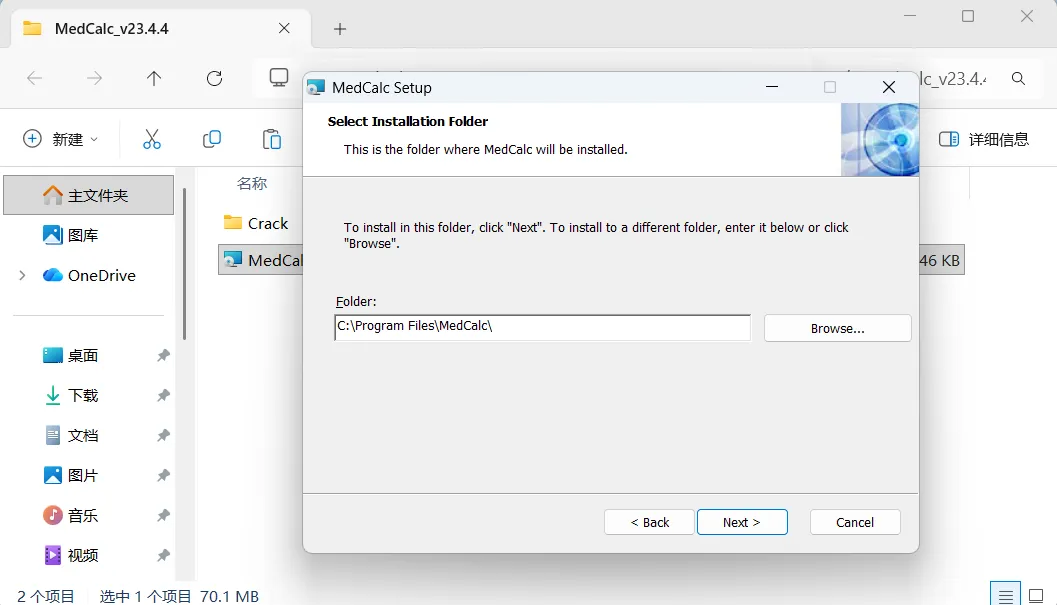Image resolution: width=1057 pixels, height=605 pixels.
Task: Click the pin icon beside 音乐
Action: [163, 515]
